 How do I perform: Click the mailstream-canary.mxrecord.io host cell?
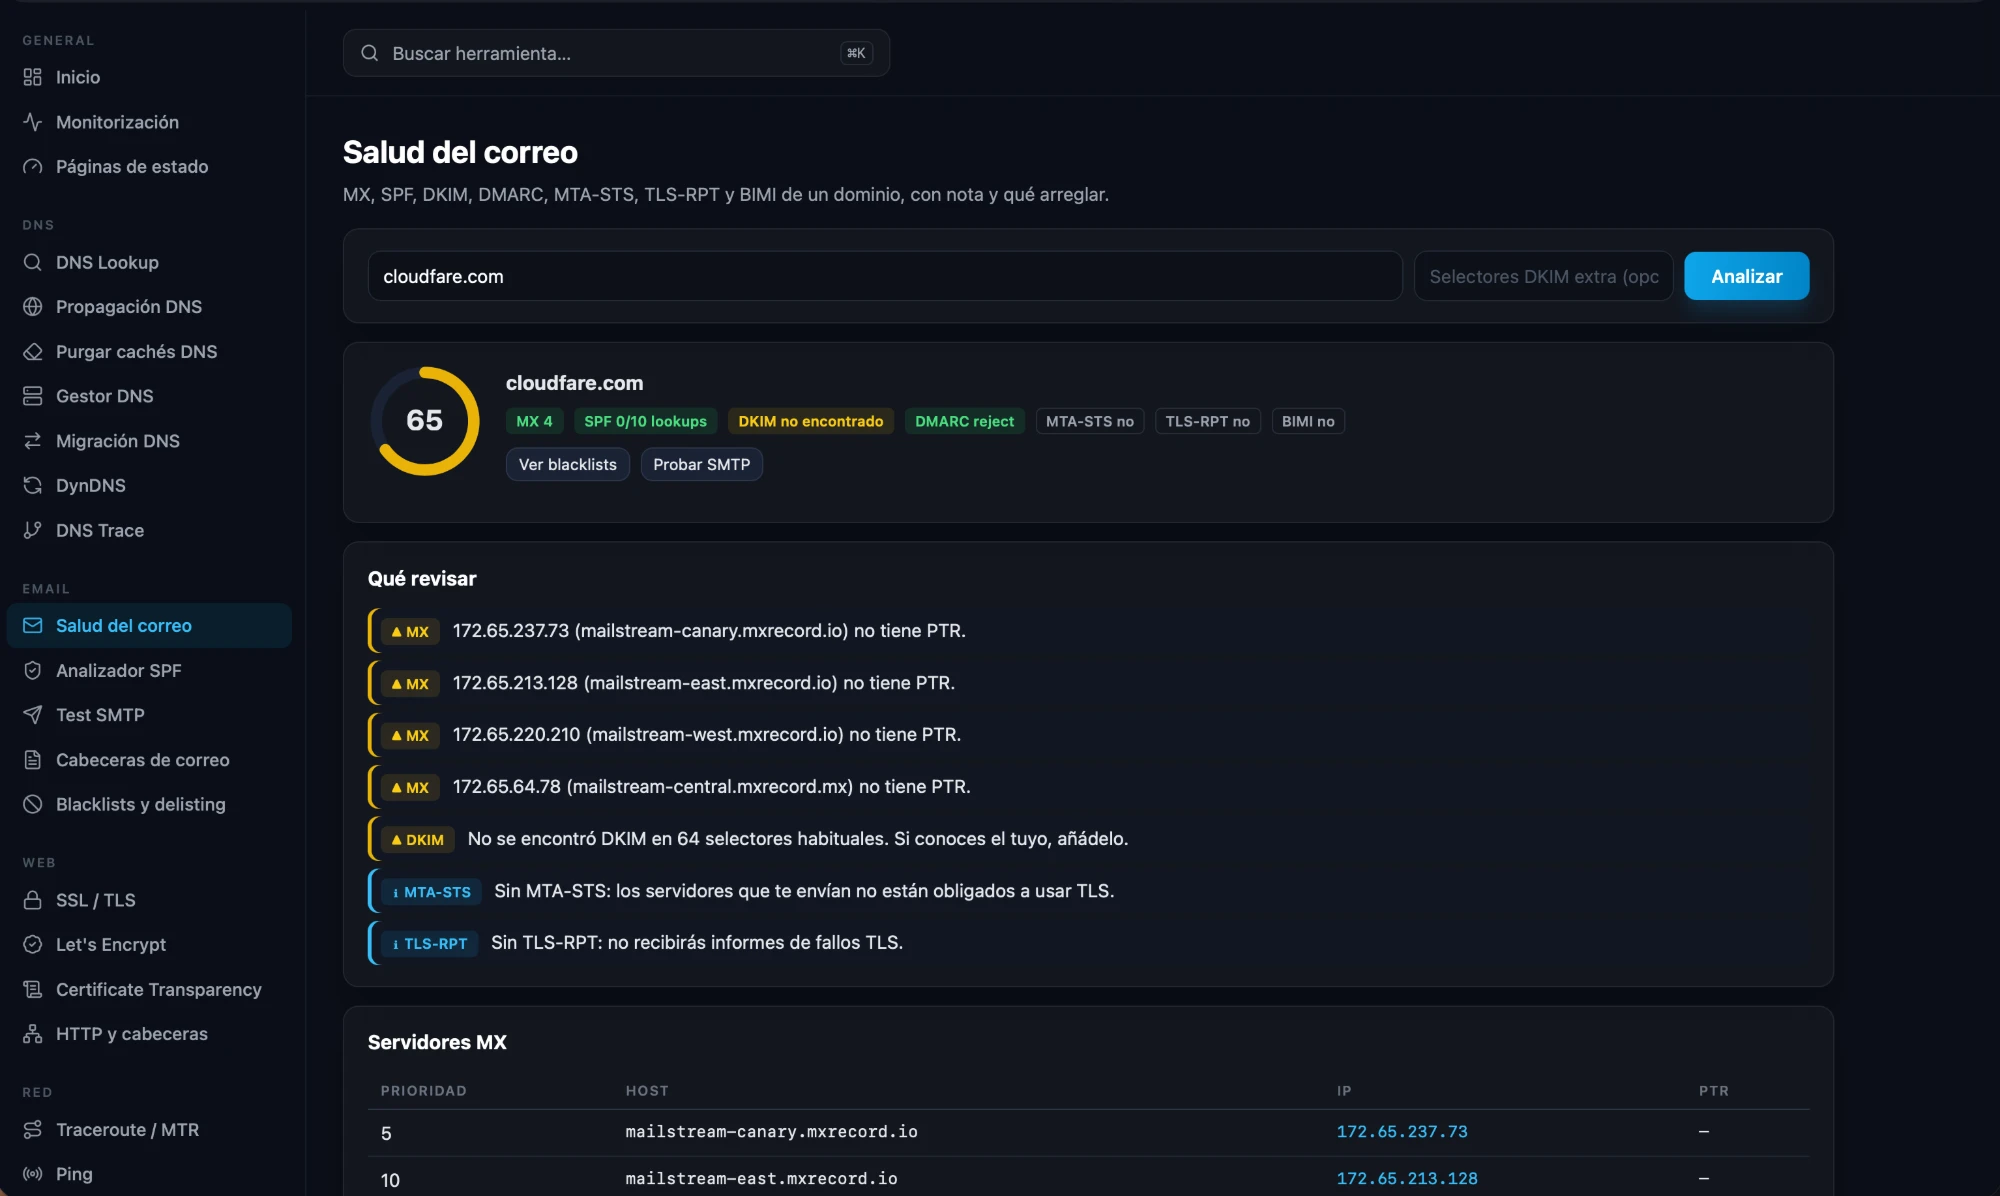pos(771,1131)
